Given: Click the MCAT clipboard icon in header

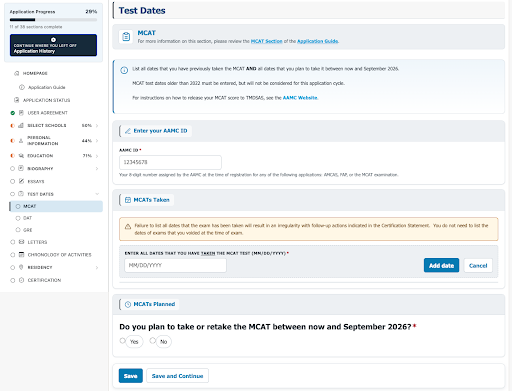Looking at the screenshot, I should click(126, 37).
